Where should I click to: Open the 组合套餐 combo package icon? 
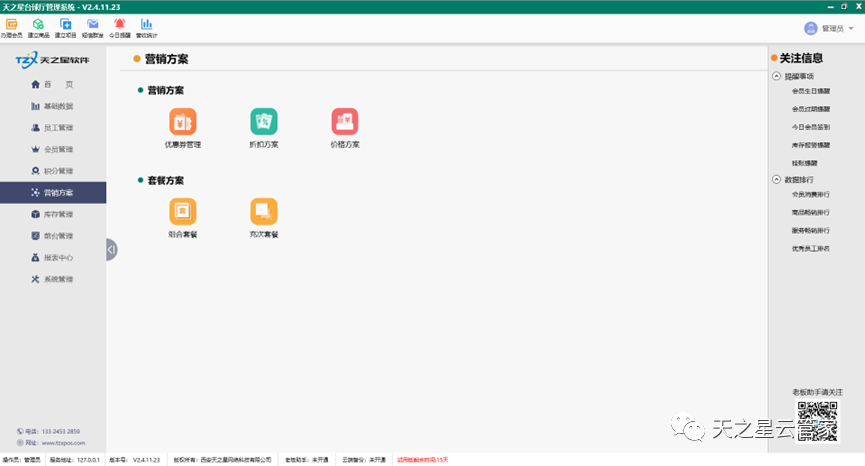[183, 211]
